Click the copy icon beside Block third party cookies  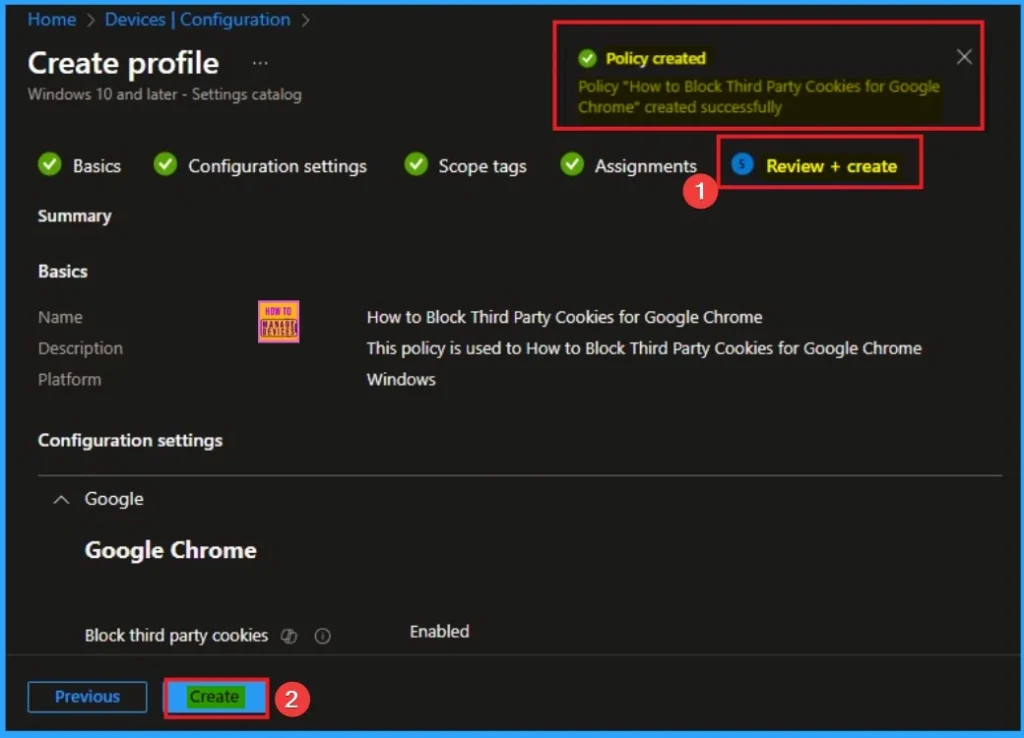(x=289, y=635)
